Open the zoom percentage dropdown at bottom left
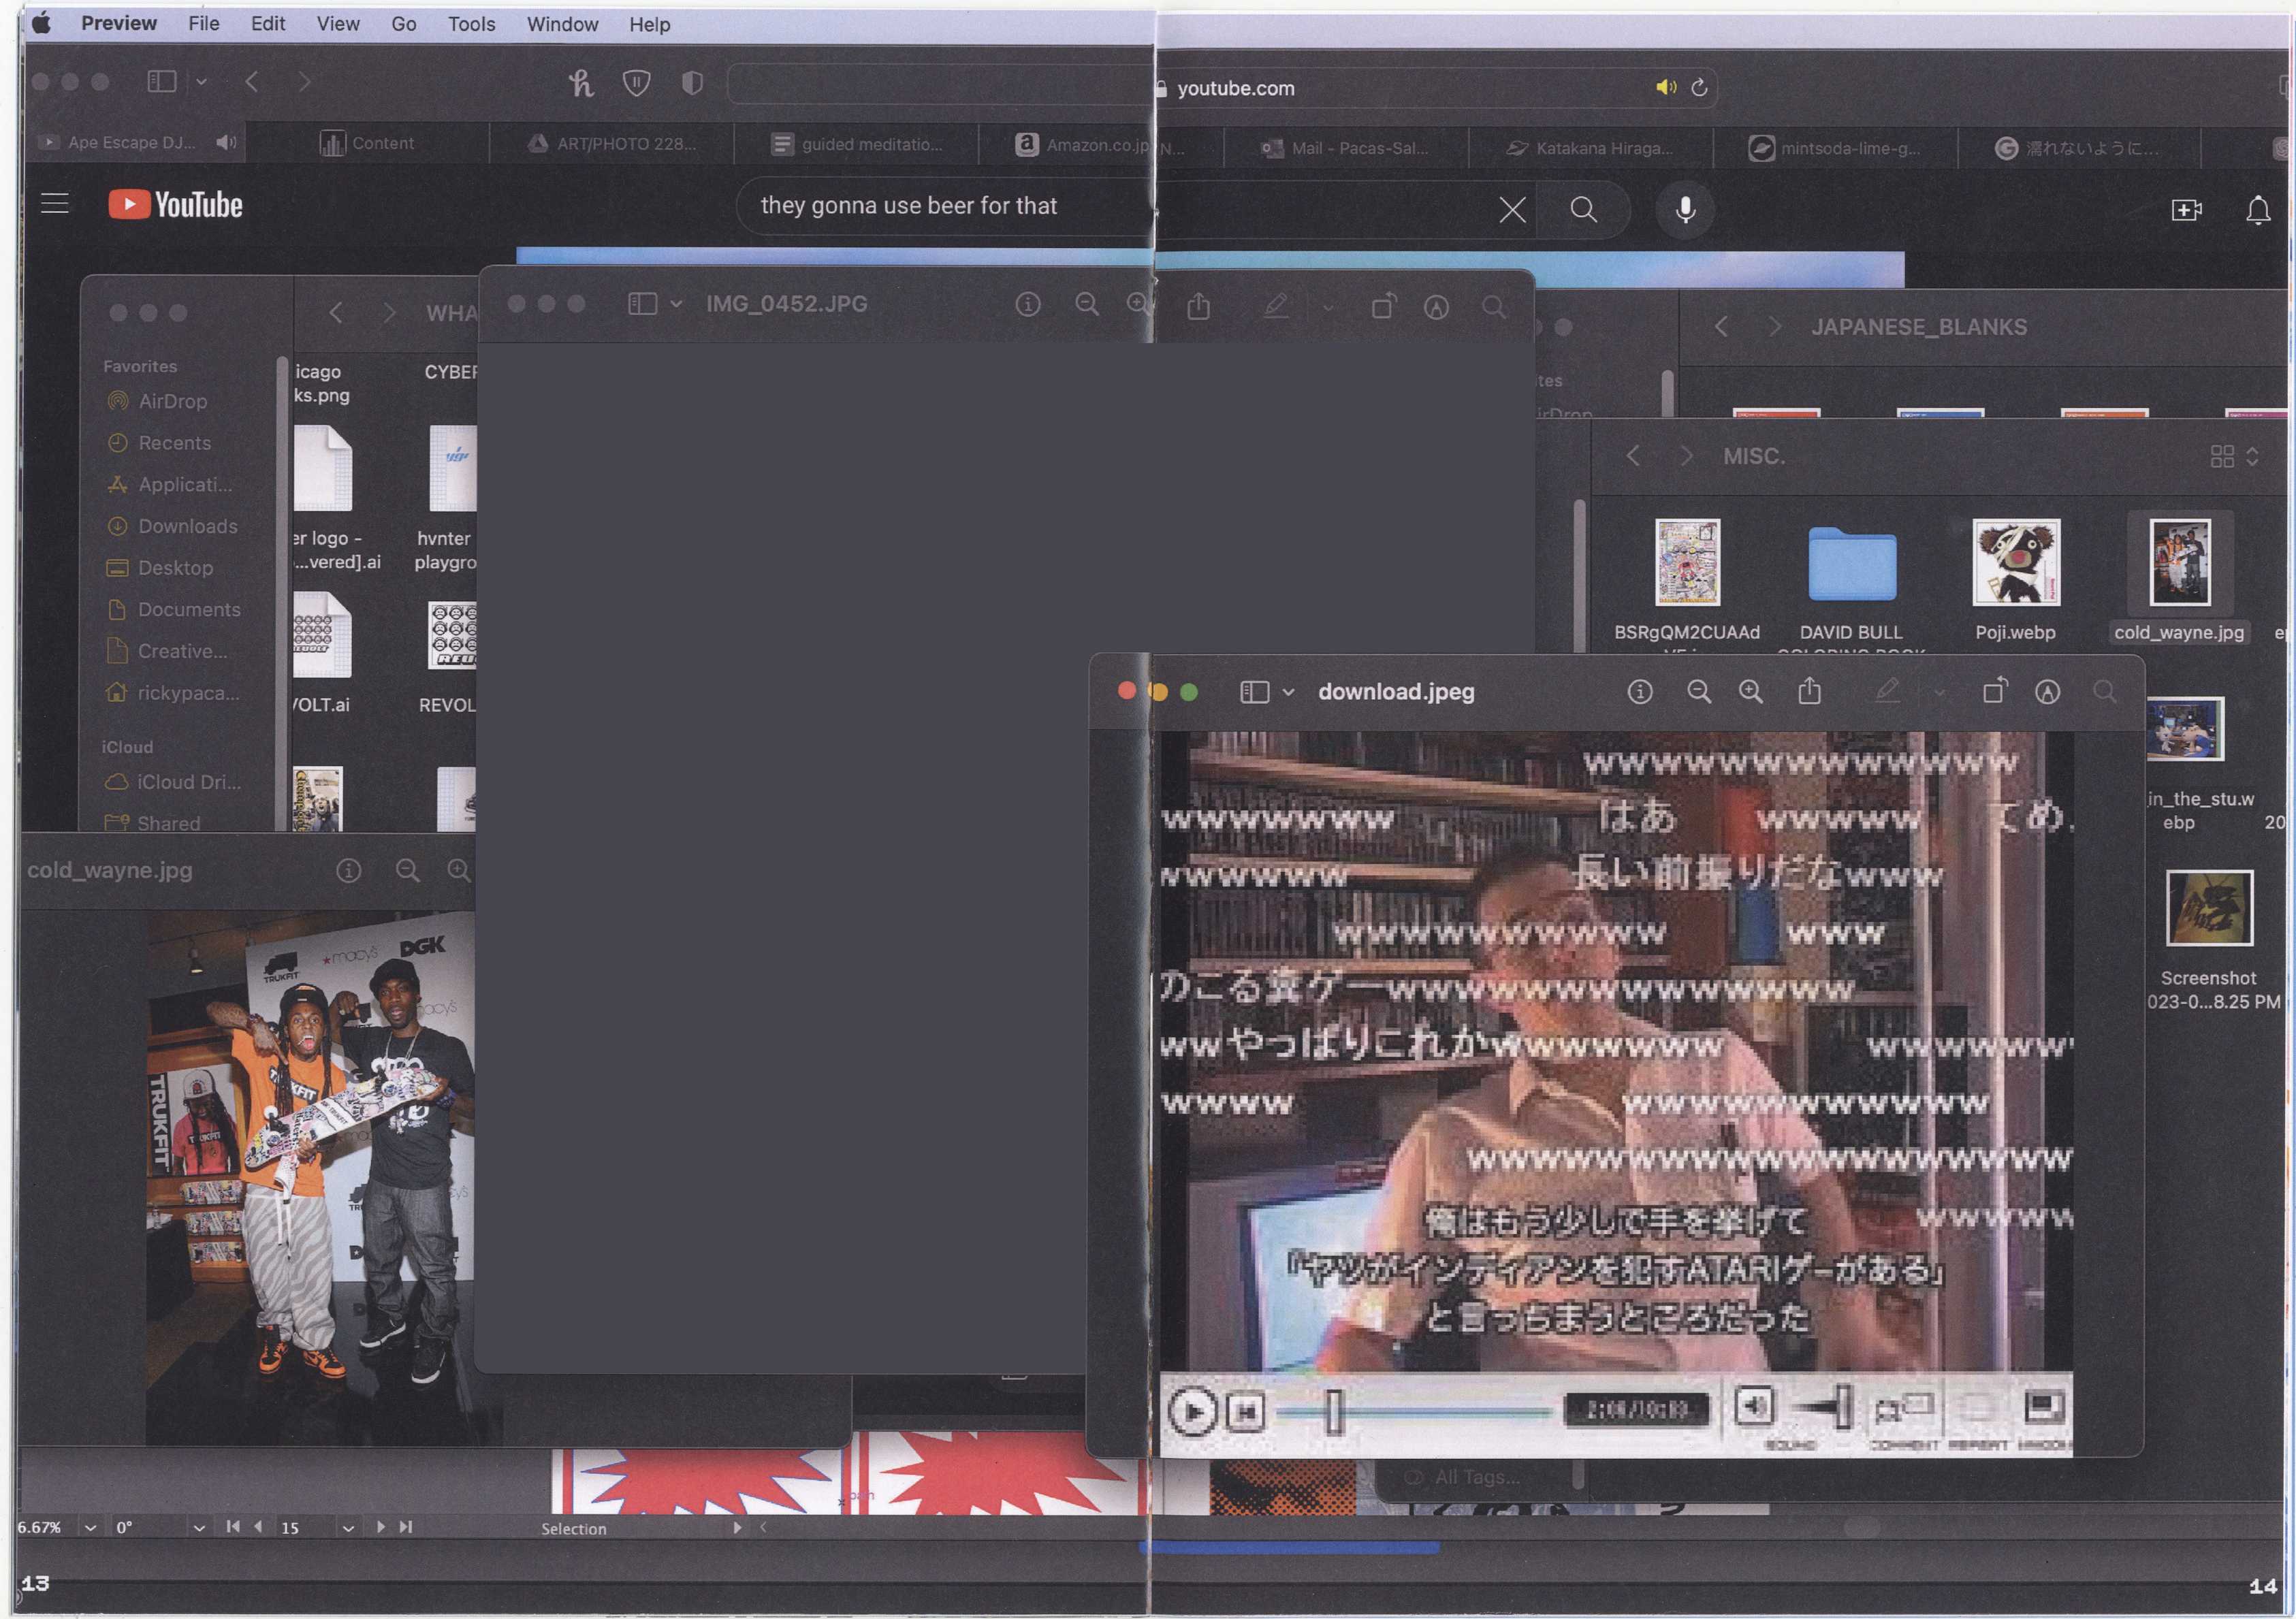This screenshot has width=2296, height=1619. click(x=90, y=1527)
